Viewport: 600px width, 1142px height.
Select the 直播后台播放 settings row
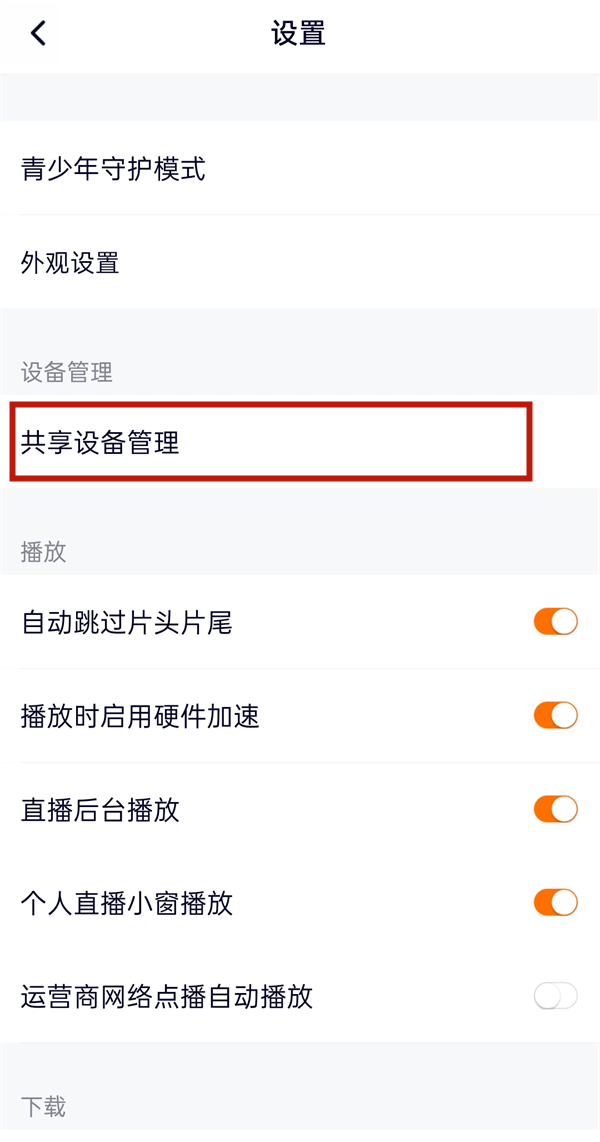point(98,809)
